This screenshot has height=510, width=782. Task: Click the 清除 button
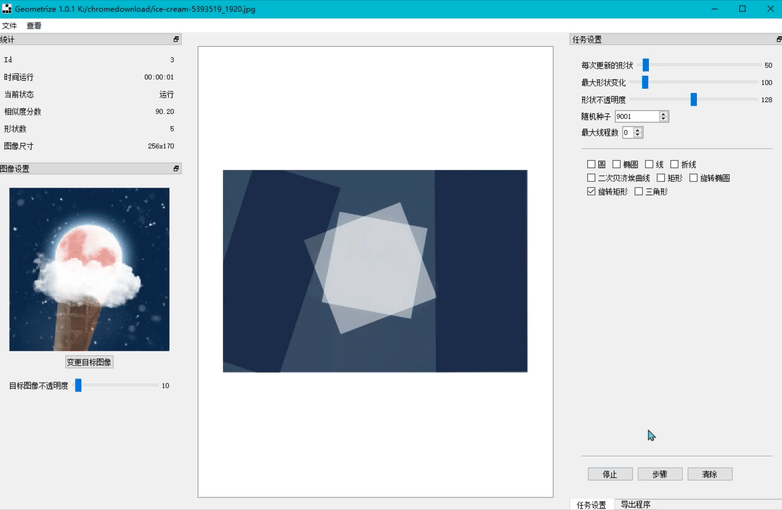(710, 474)
